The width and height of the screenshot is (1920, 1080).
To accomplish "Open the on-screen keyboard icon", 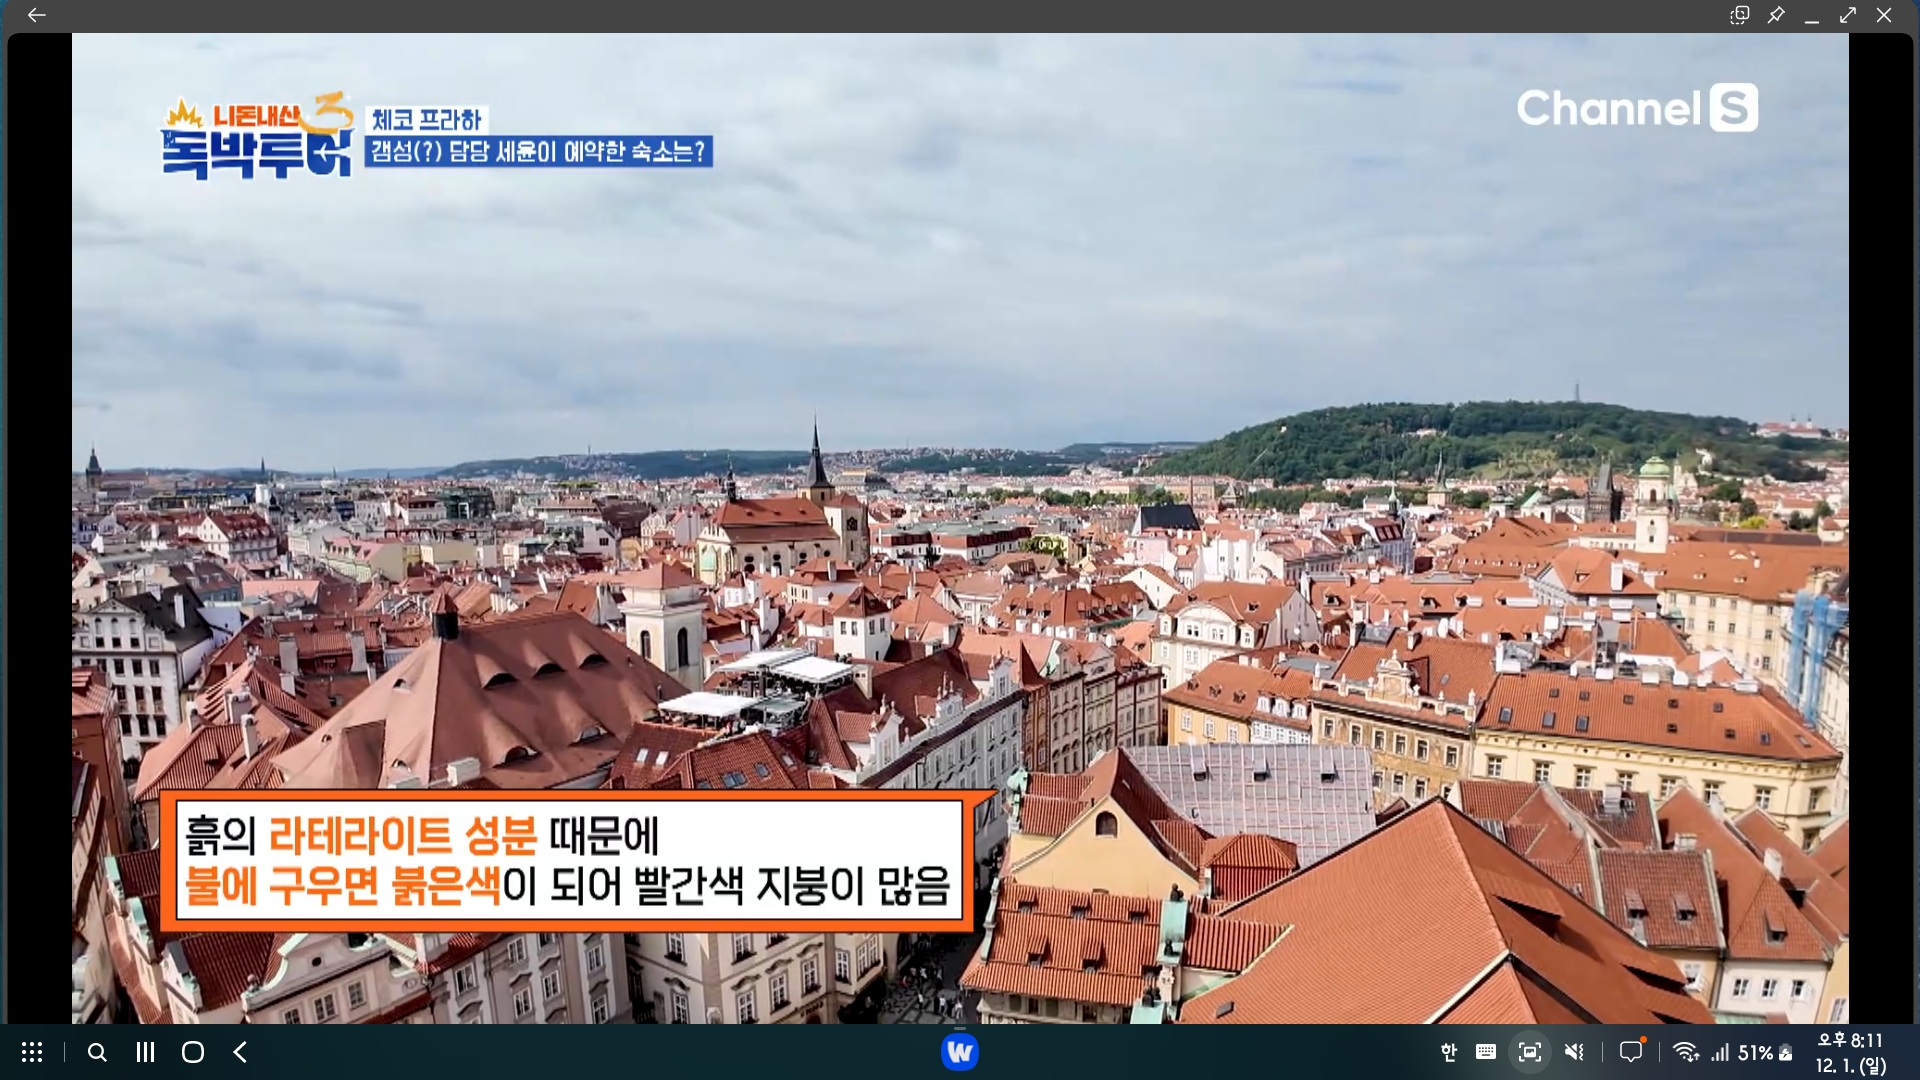I will pyautogui.click(x=1486, y=1052).
